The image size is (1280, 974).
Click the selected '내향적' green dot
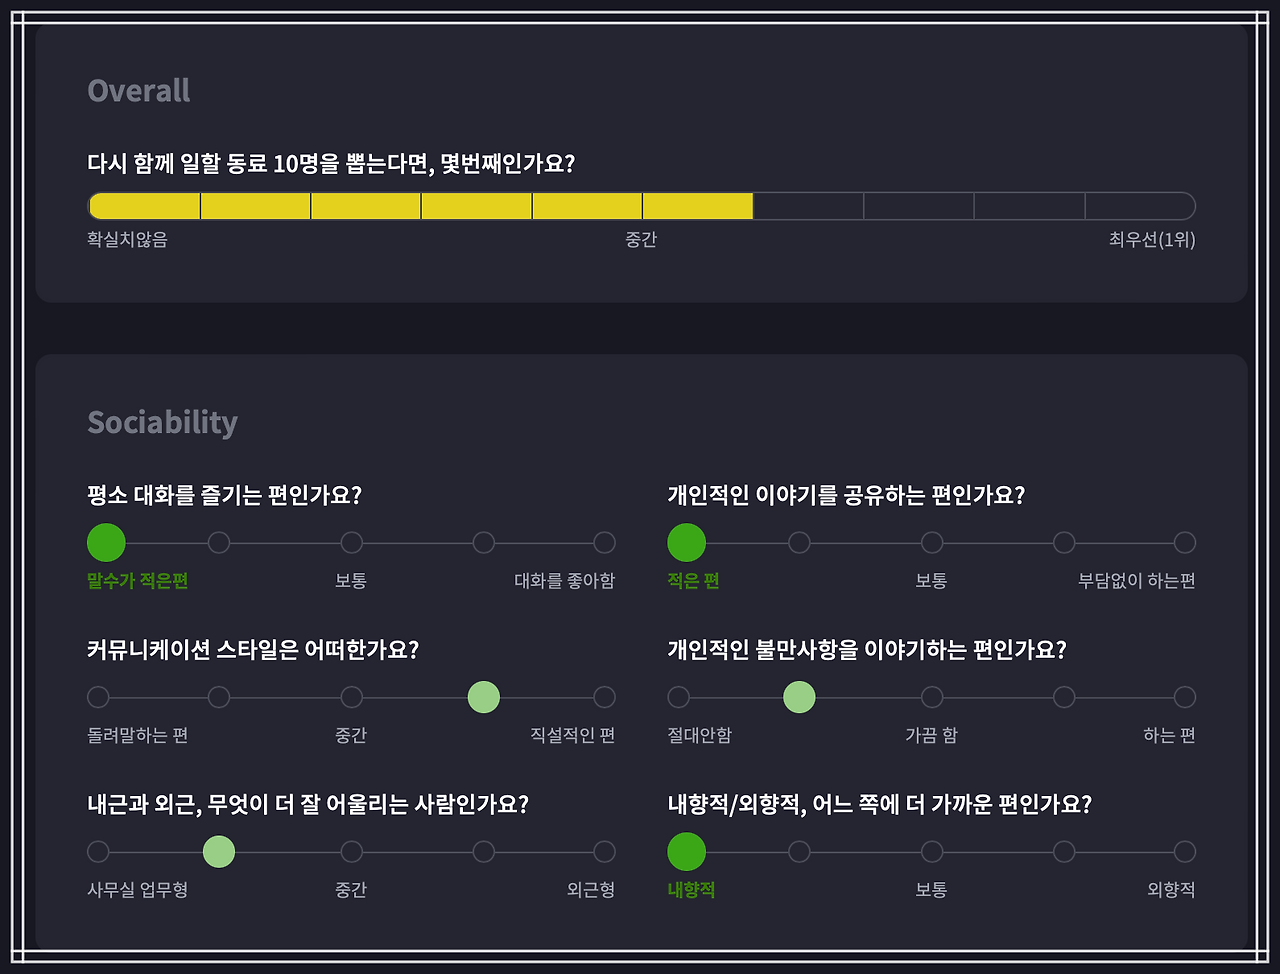coord(686,851)
